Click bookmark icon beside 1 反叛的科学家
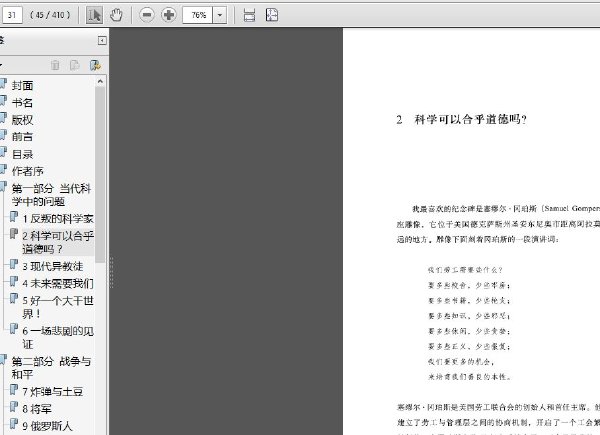 point(14,217)
